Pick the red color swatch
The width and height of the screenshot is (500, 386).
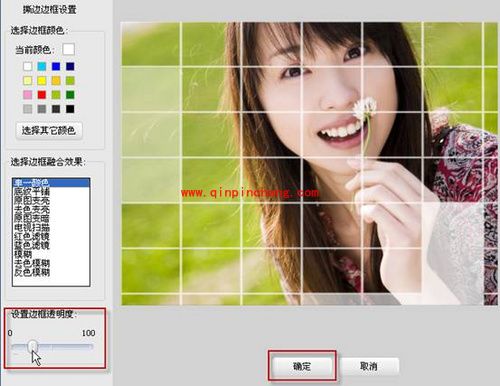tap(42, 95)
